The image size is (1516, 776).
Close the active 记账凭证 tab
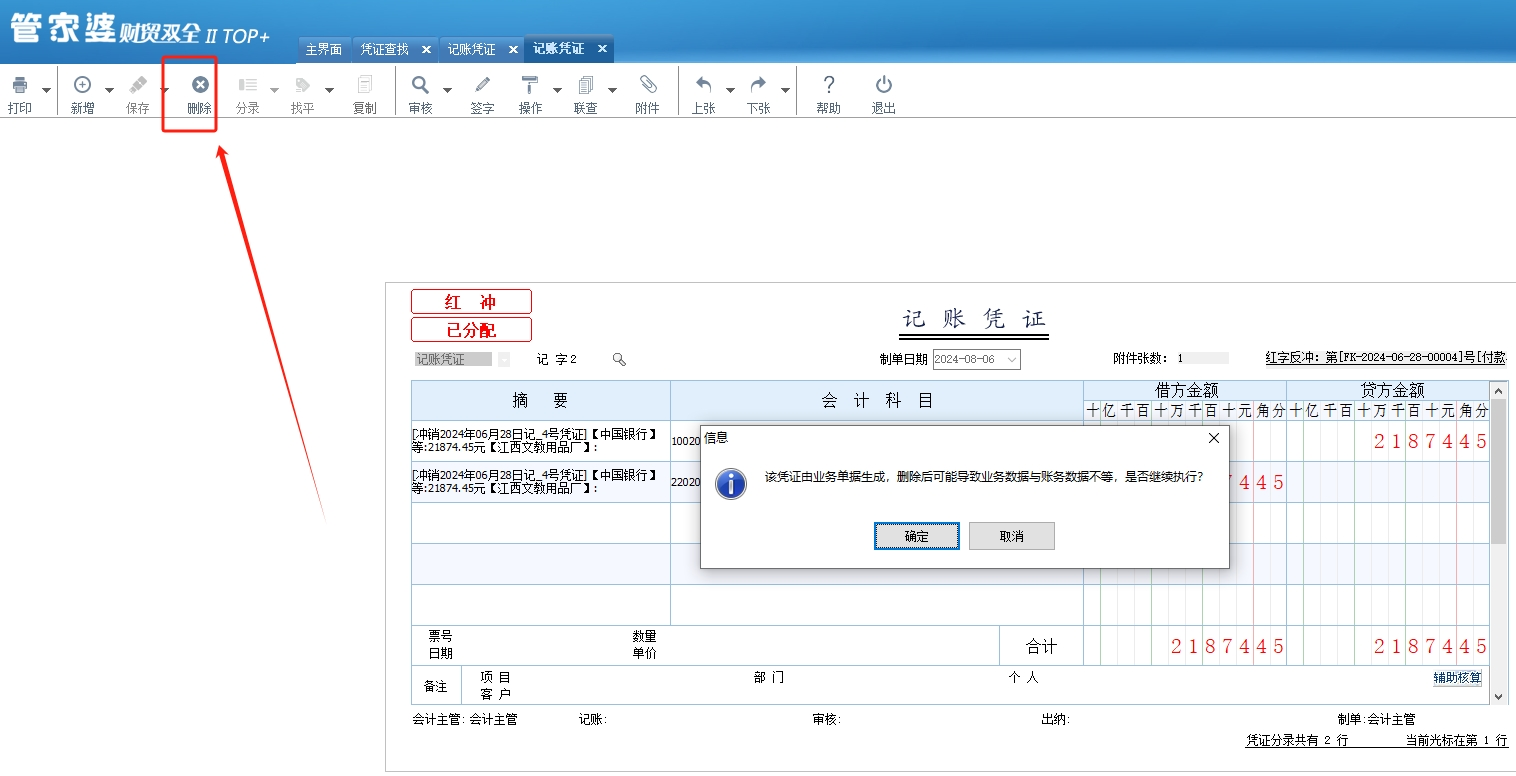click(x=602, y=48)
